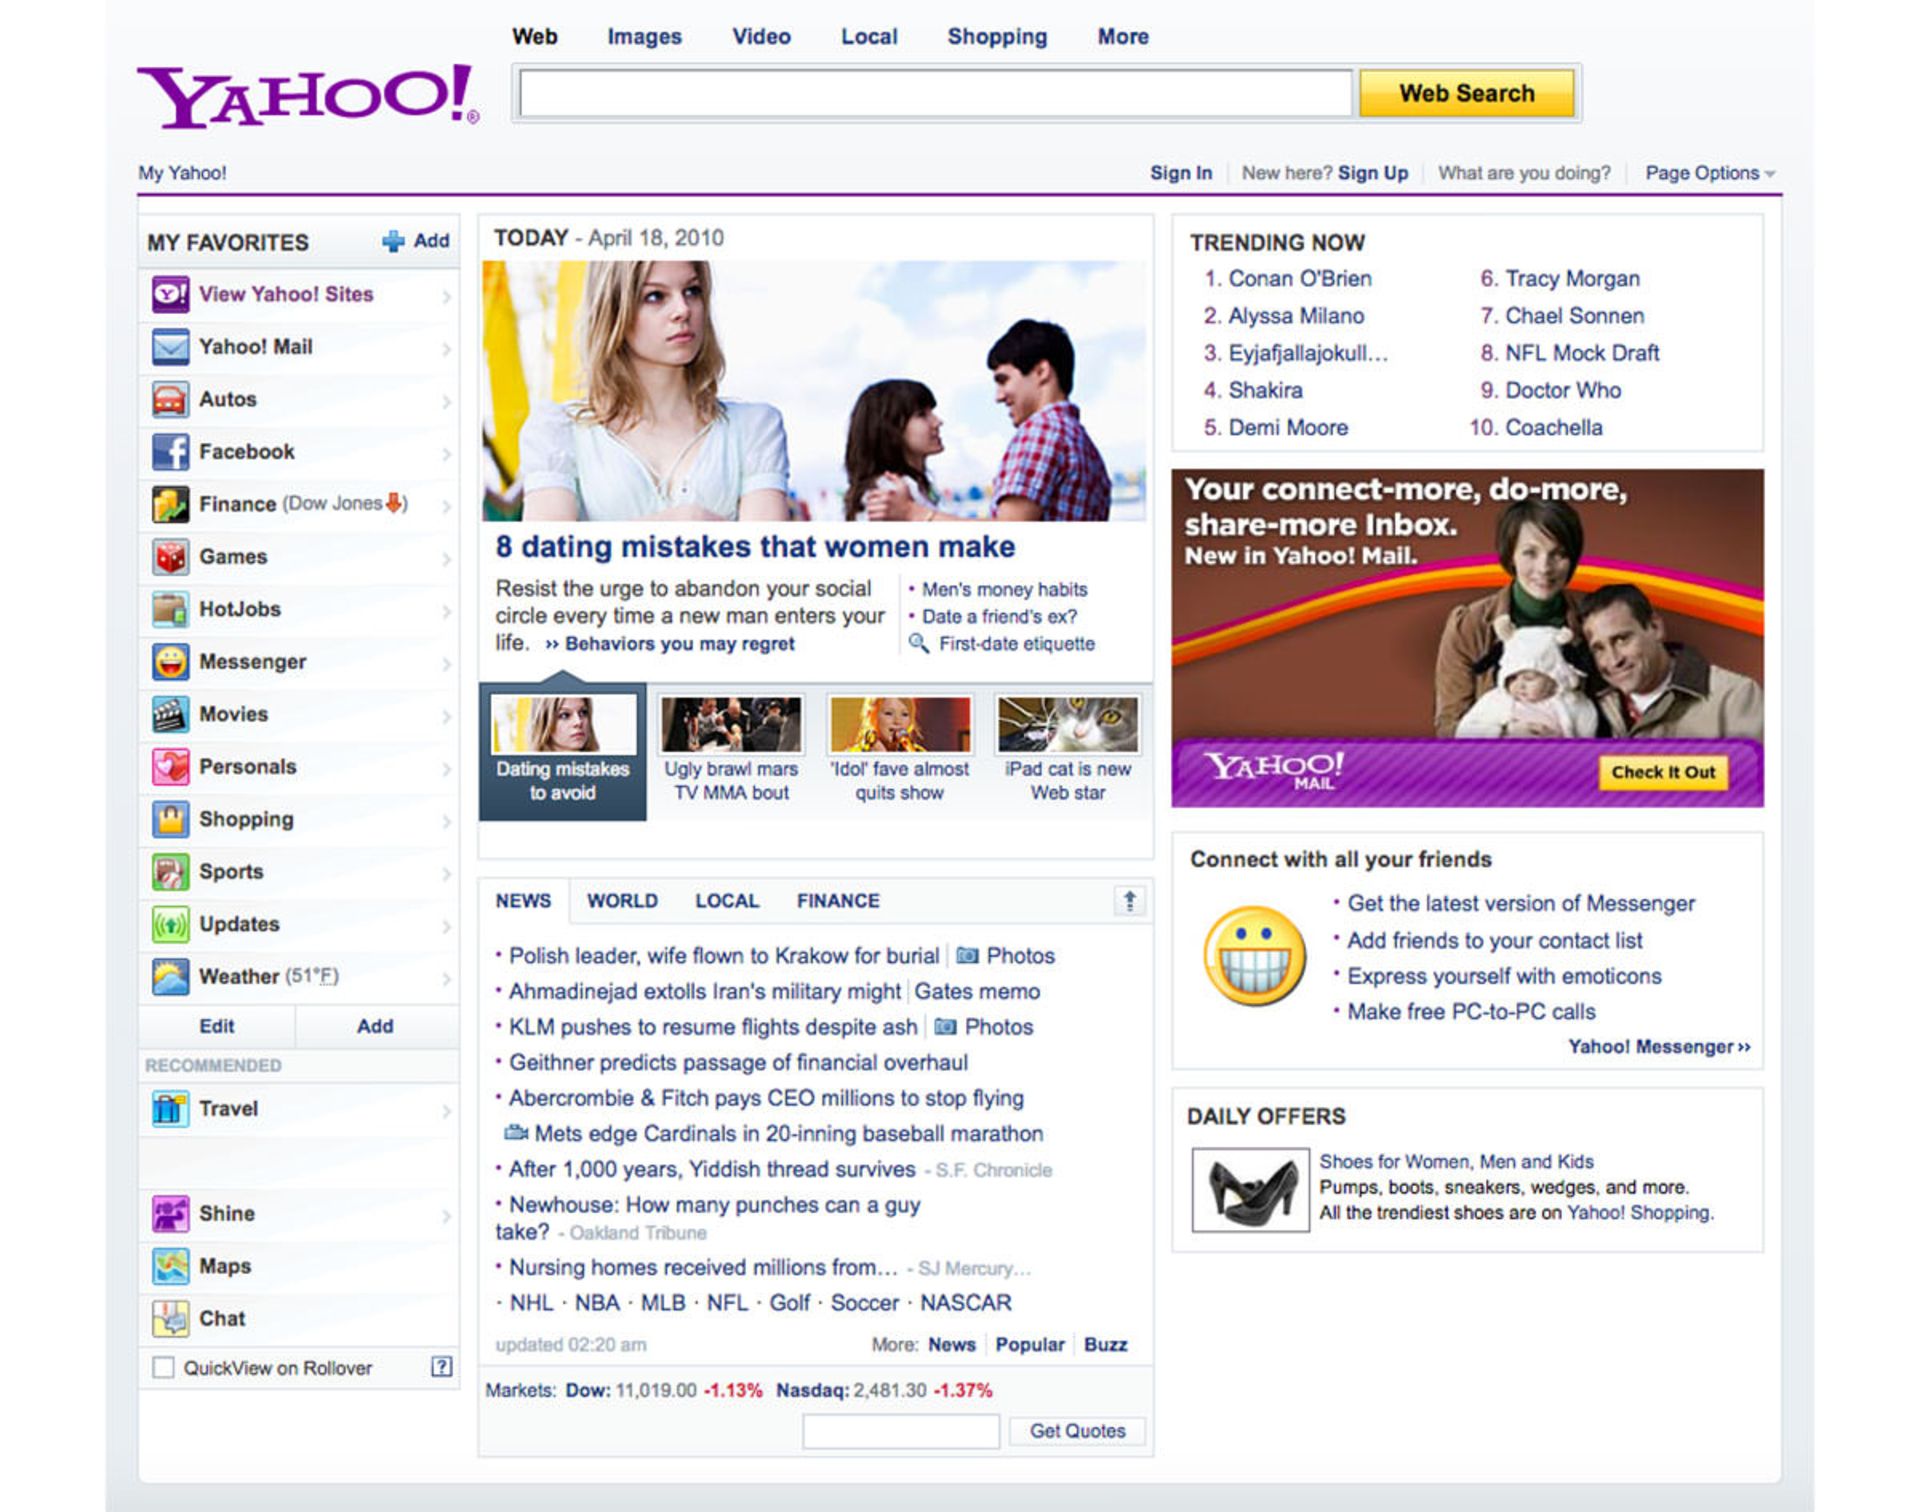Click the Messenger smiley icon
1920x1512 pixels.
(x=170, y=662)
